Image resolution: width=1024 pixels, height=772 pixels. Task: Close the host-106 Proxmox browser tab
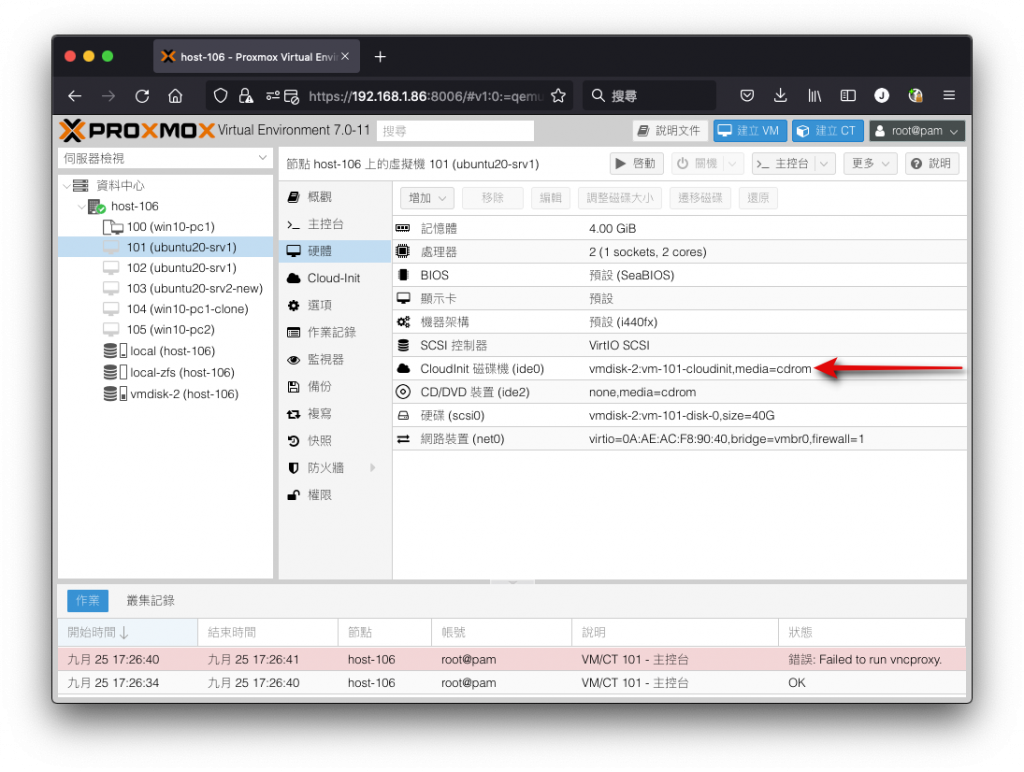(x=345, y=56)
